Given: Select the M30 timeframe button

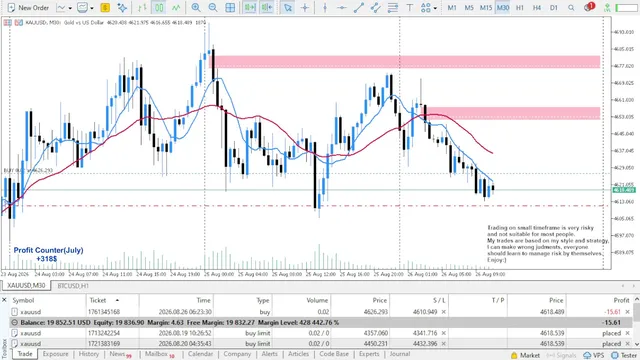Looking at the screenshot, I should (503, 8).
